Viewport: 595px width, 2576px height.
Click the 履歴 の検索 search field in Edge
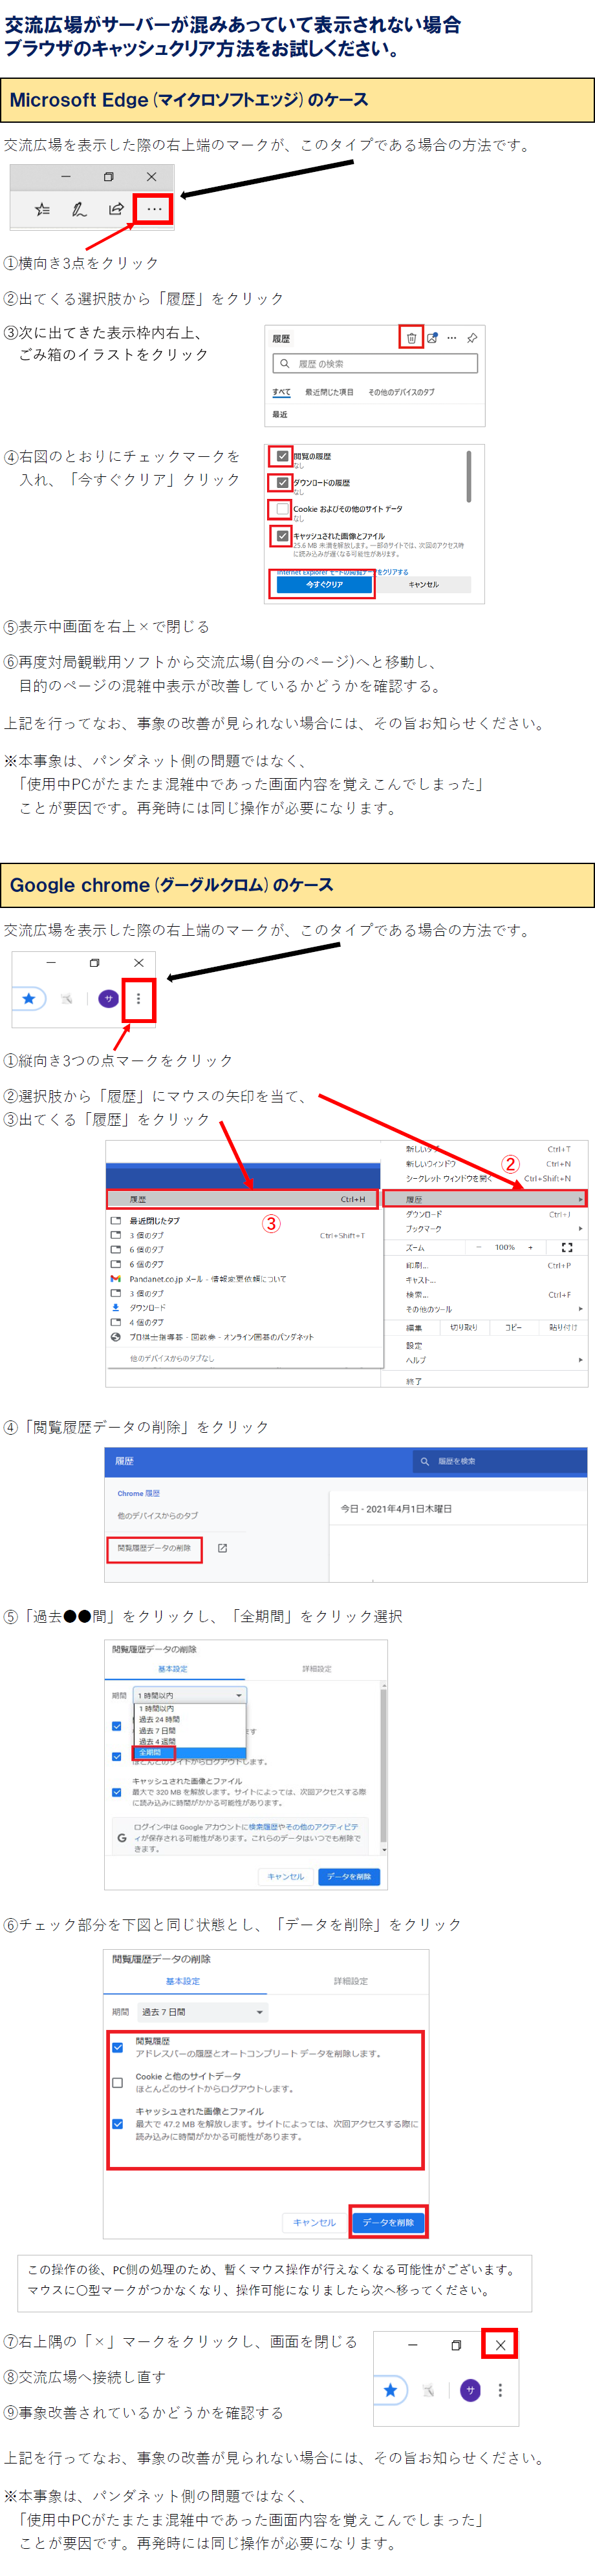click(375, 364)
